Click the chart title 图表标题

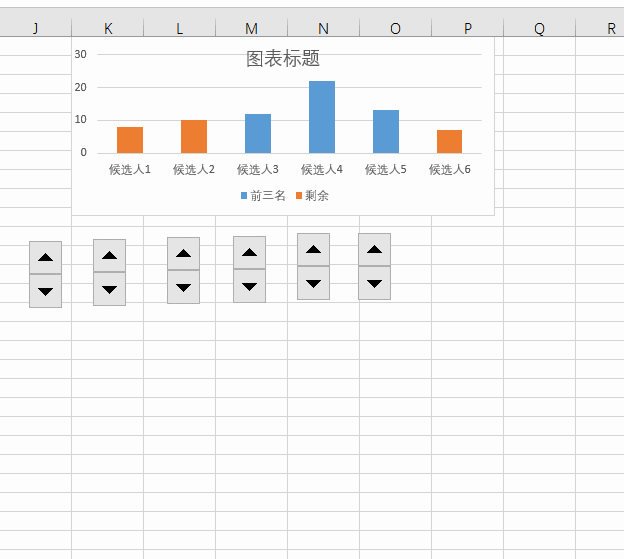(x=283, y=58)
